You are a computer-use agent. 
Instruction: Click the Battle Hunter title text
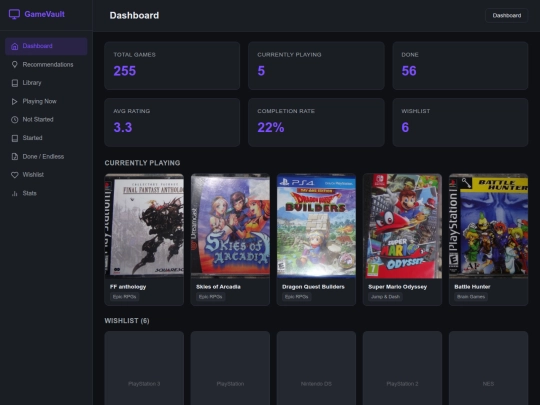(472, 287)
